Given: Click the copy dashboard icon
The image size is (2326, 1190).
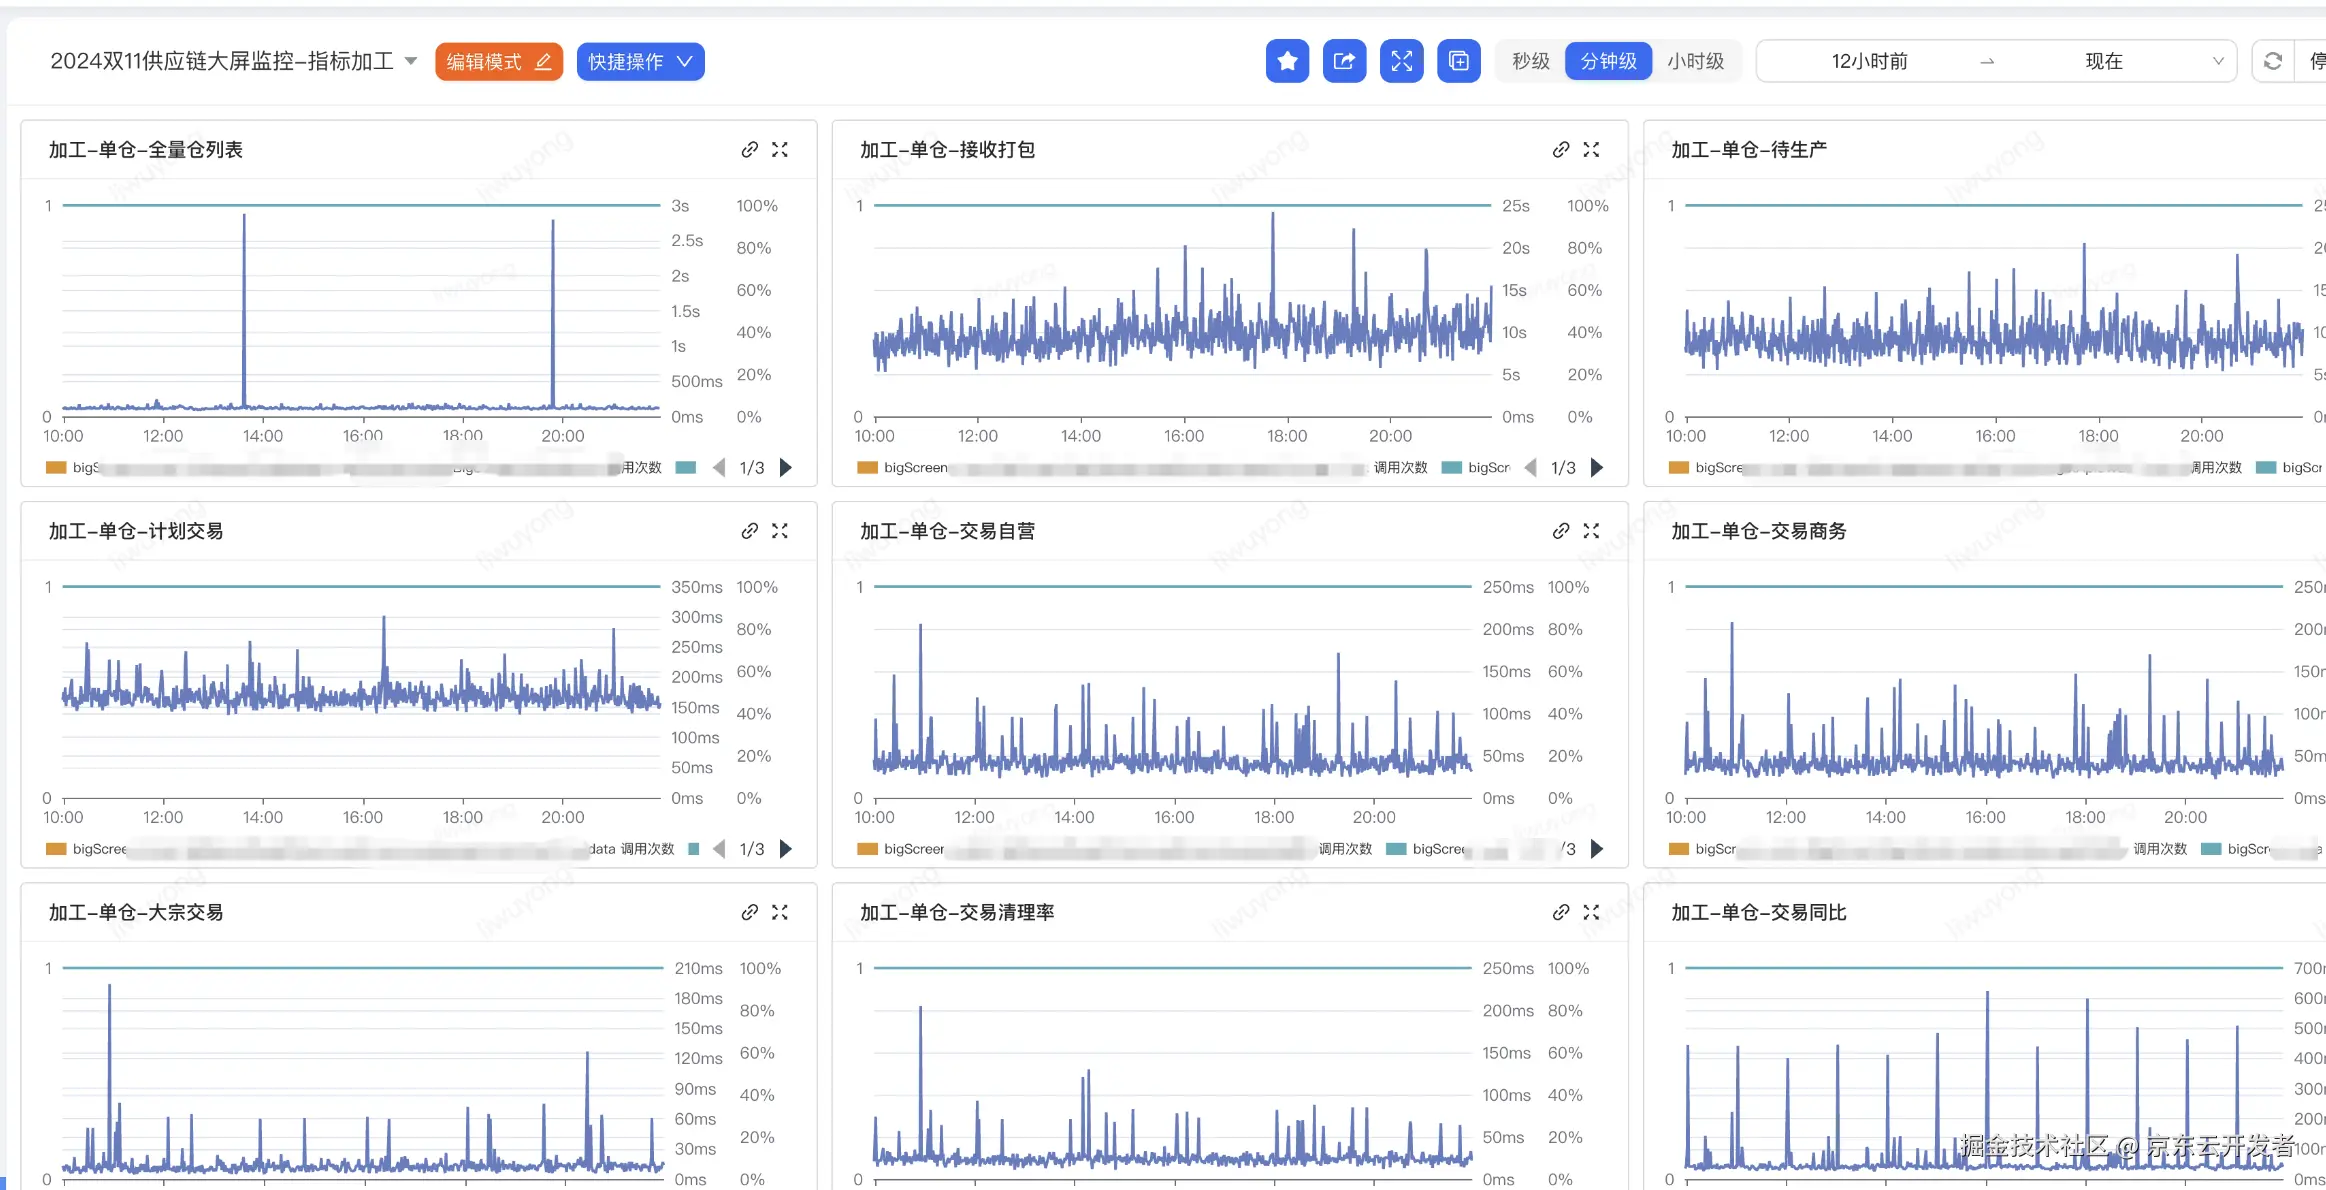Looking at the screenshot, I should [x=1458, y=61].
